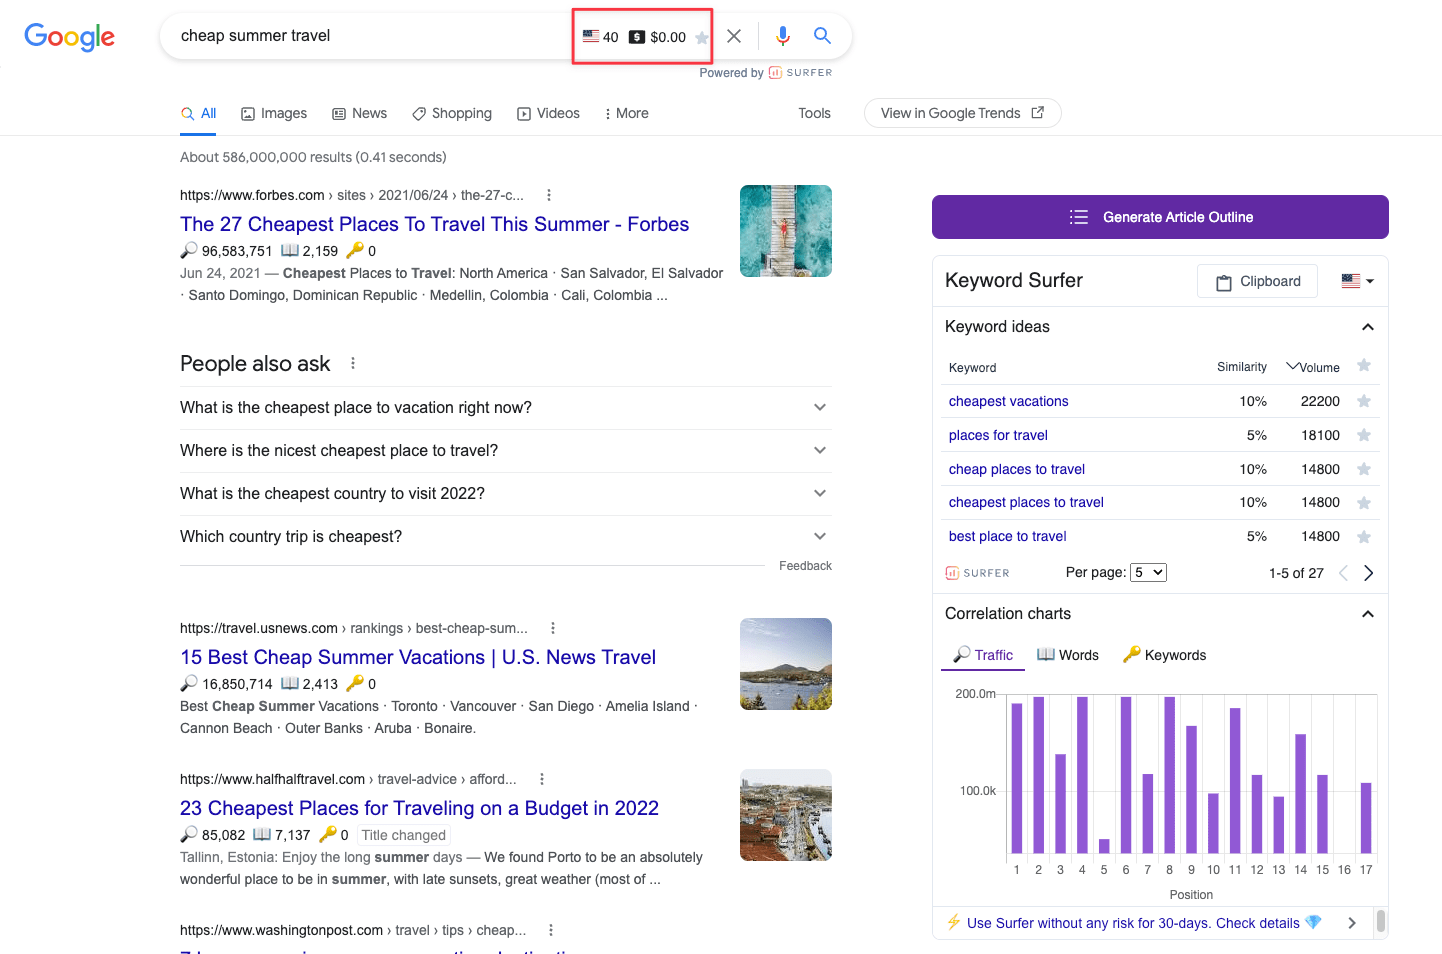Click the tallest bar at position 2 in chart
This screenshot has width=1442, height=954.
click(x=1038, y=775)
